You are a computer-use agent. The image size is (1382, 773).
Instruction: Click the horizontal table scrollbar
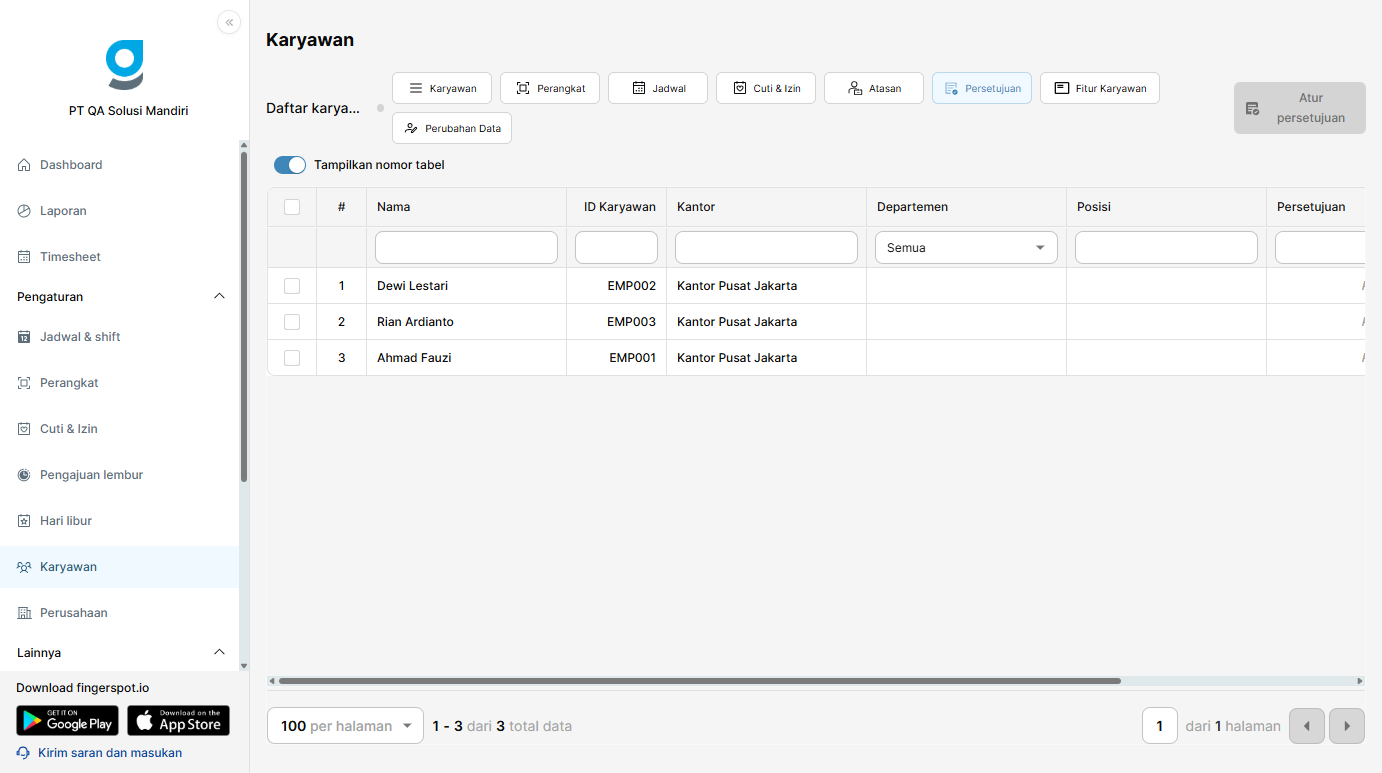[x=700, y=681]
